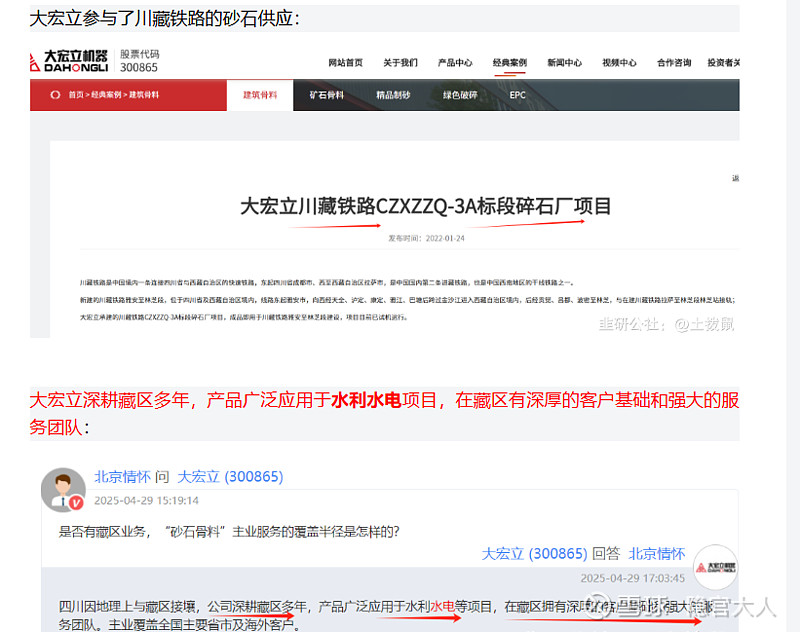Click stock code 300865 in the header
Image resolution: width=800 pixels, height=632 pixels.
click(x=139, y=67)
